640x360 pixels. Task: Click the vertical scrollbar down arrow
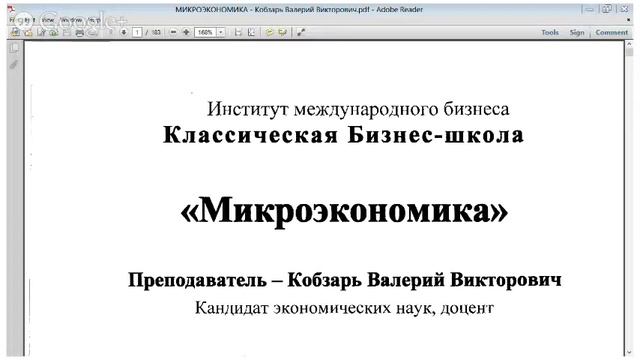coord(629,352)
